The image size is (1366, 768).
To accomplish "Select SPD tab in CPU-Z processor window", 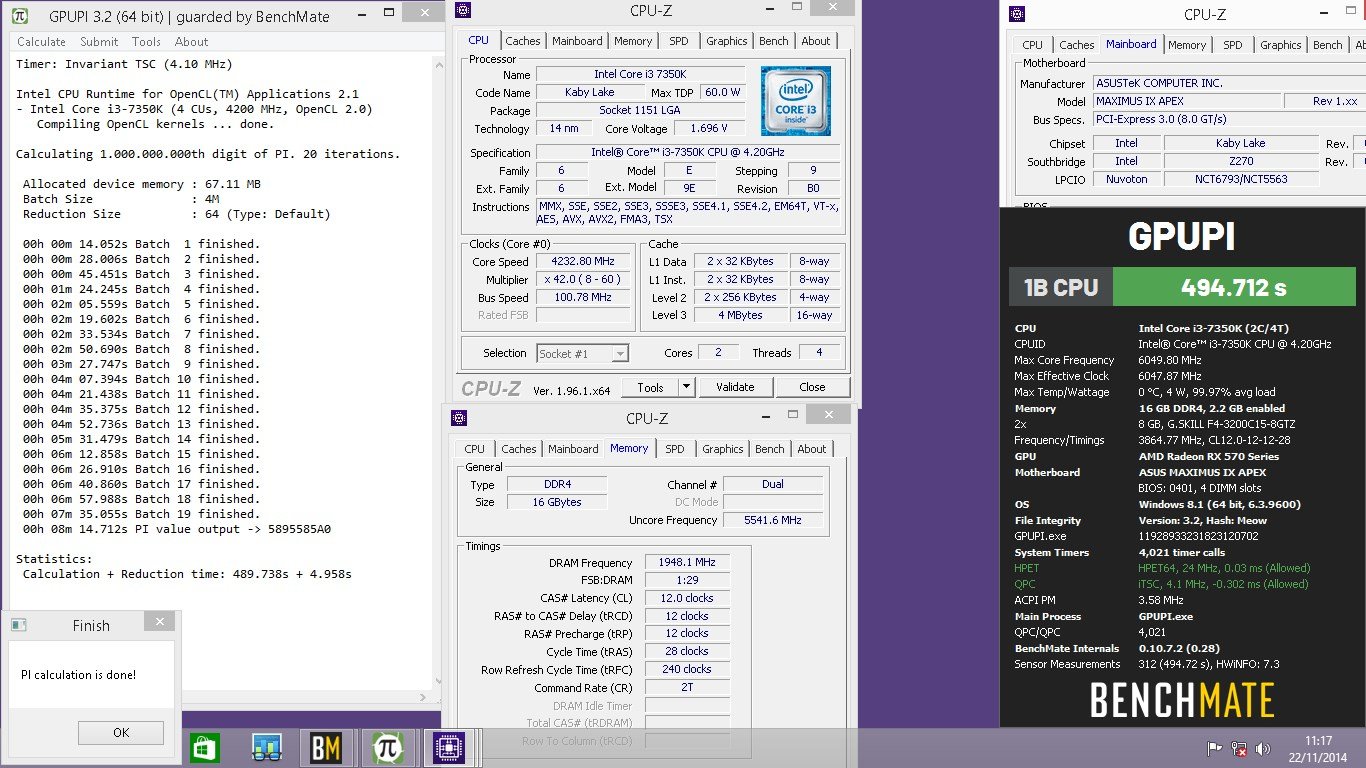I will (679, 41).
